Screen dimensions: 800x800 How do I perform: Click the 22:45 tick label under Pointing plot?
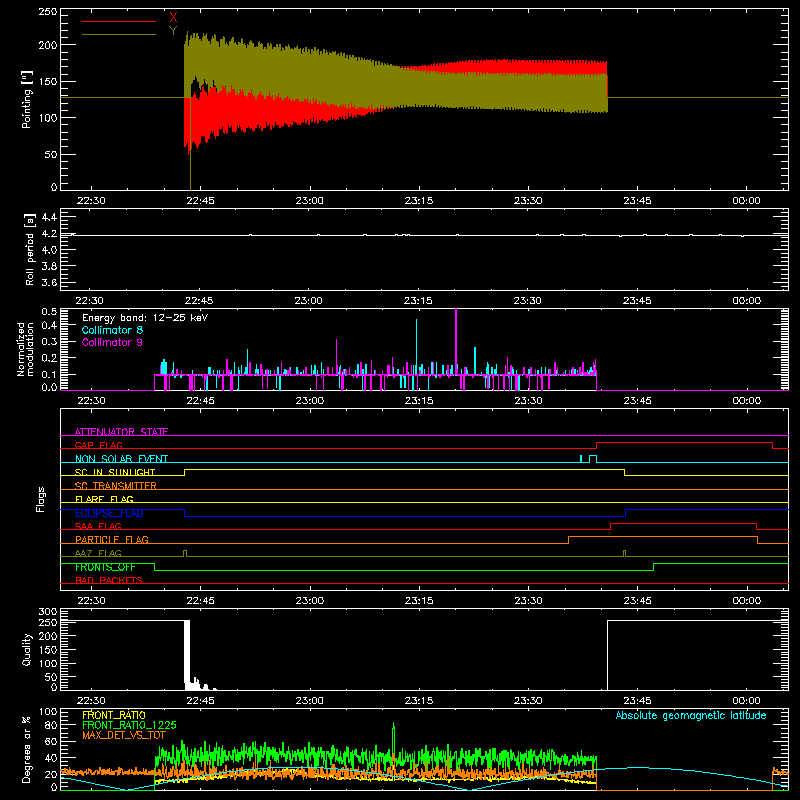tap(201, 201)
